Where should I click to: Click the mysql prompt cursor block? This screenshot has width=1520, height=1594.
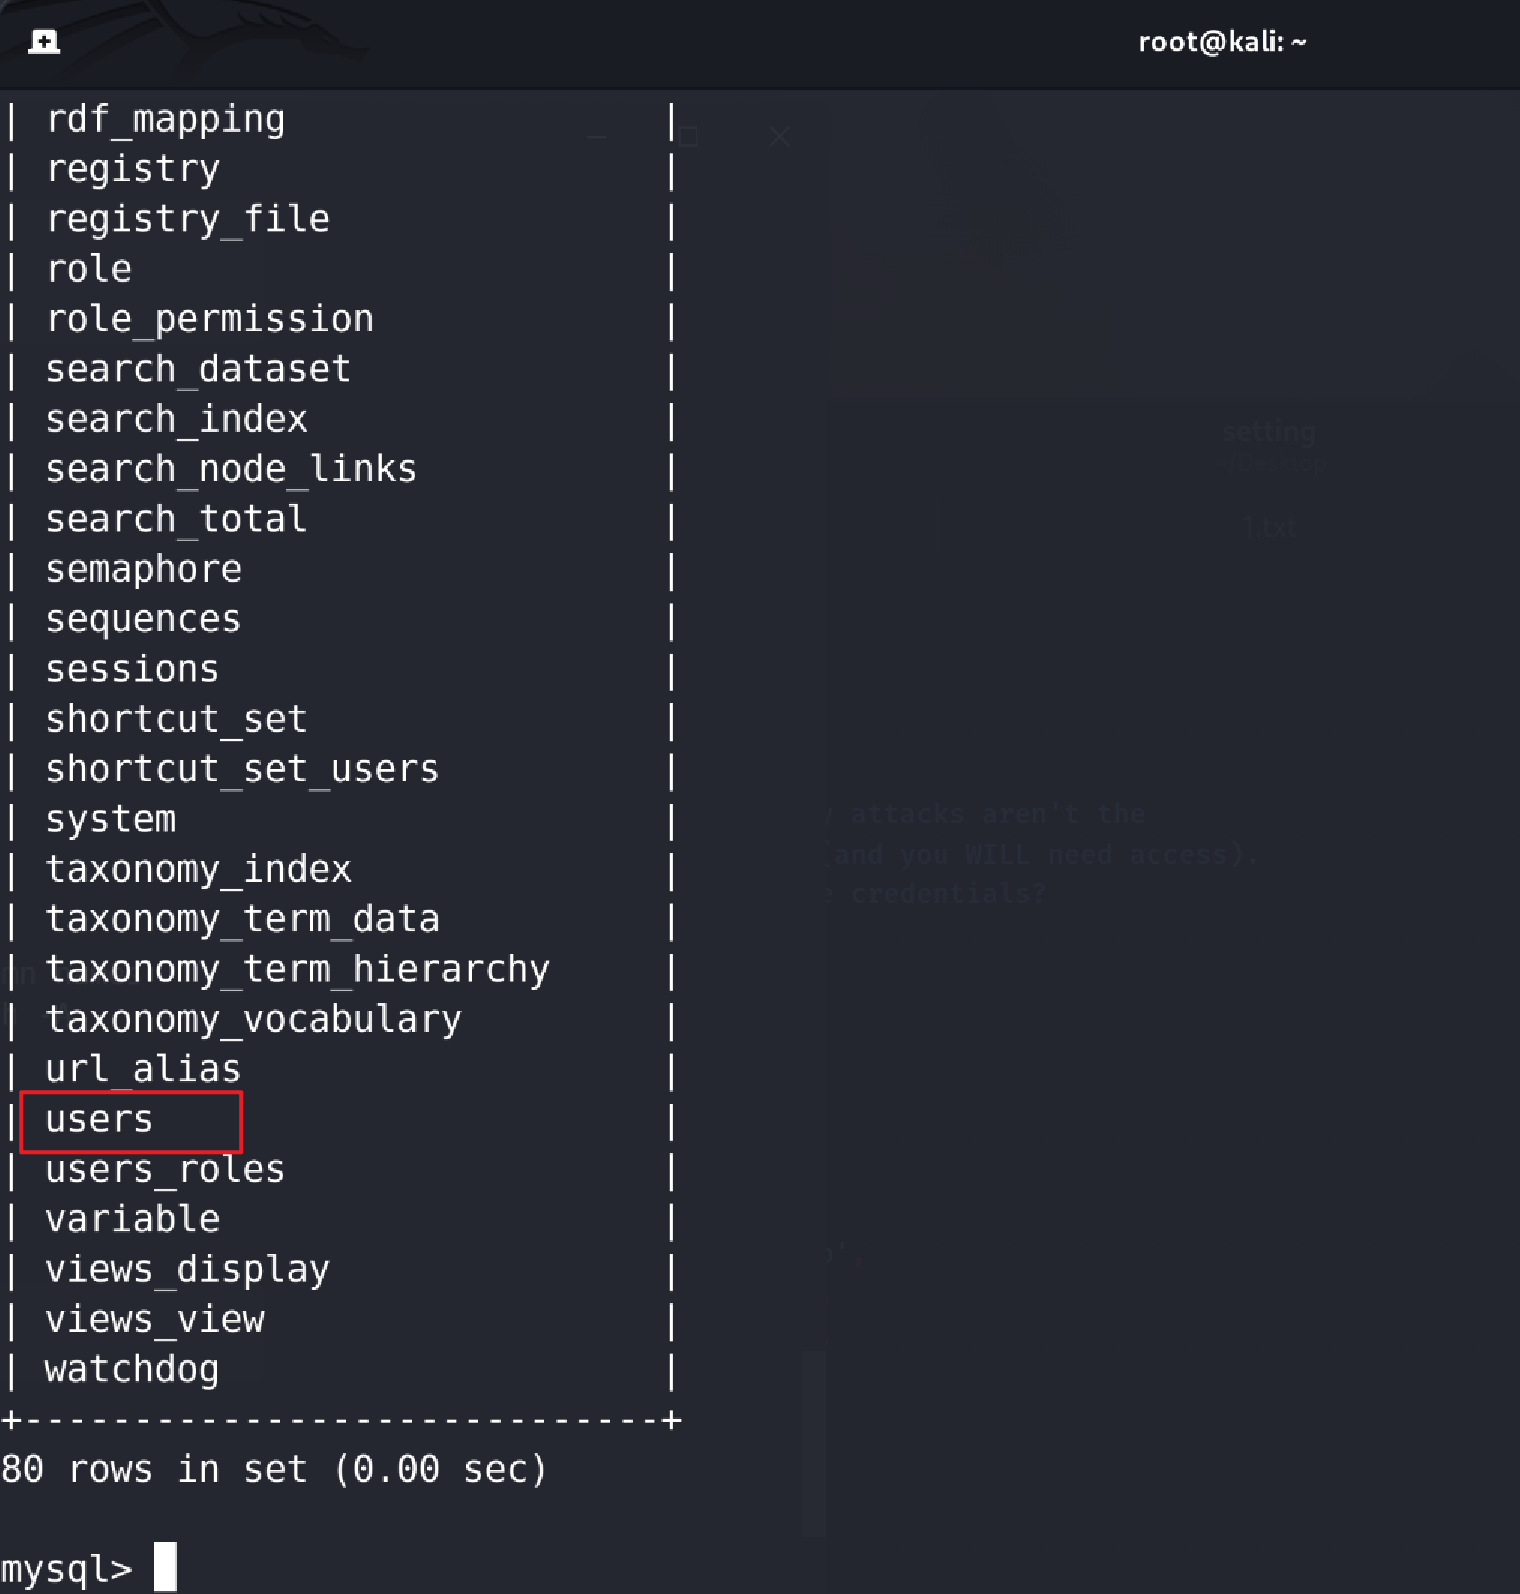point(165,1566)
